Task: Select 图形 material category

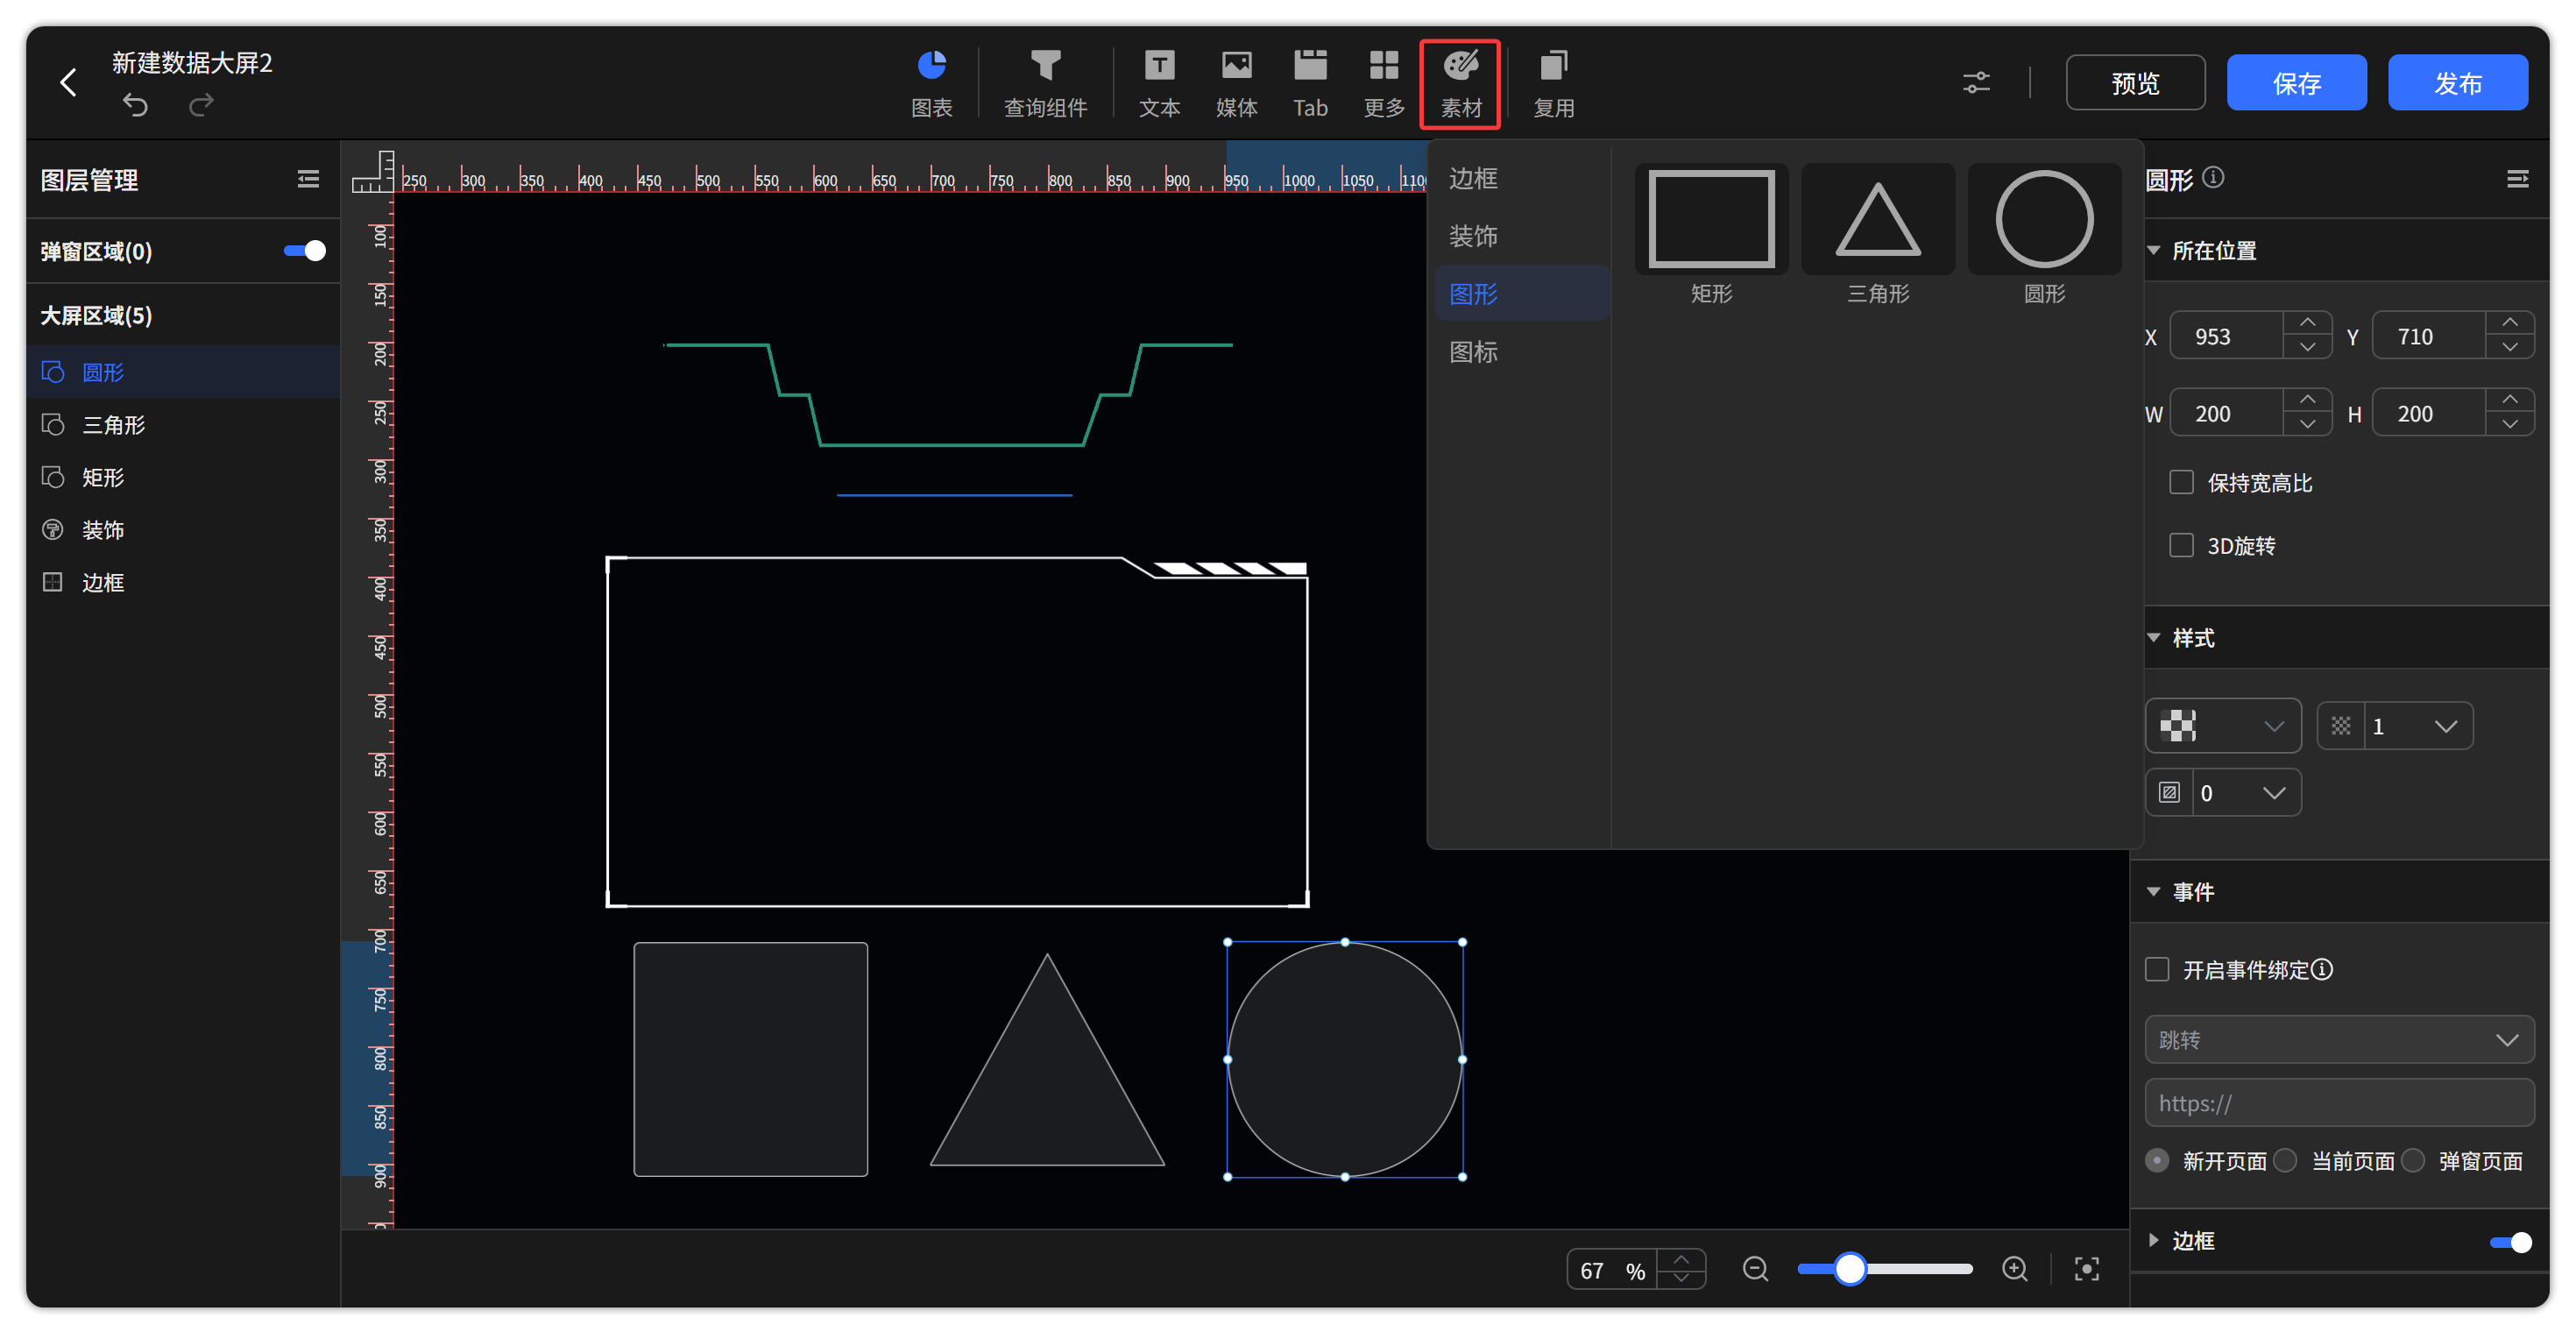Action: (1521, 294)
